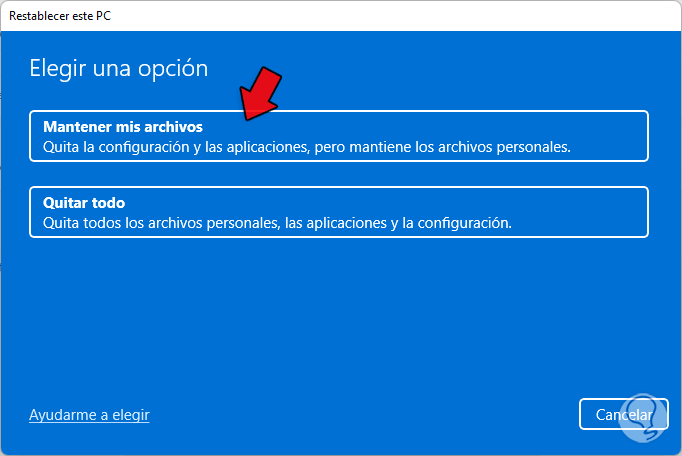This screenshot has width=682, height=456.
Task: Click description 'Quita todos los archivos personales'
Action: pyautogui.click(x=161, y=223)
